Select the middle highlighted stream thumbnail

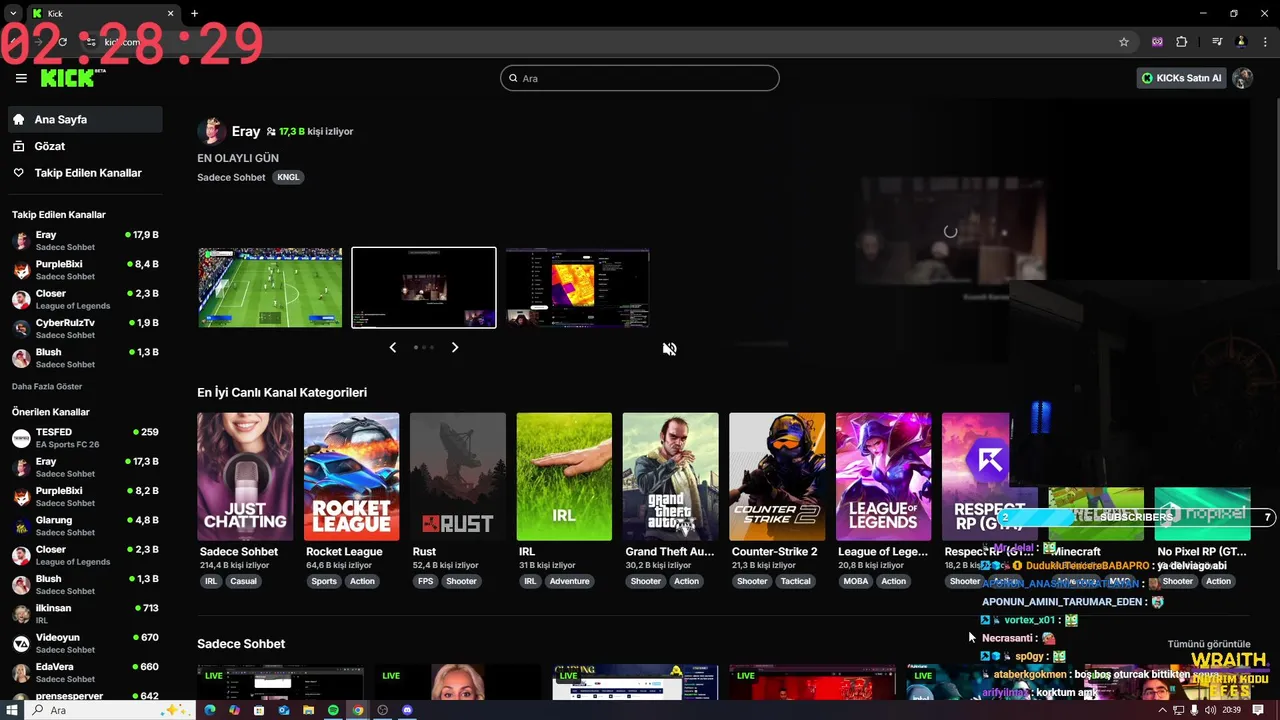[424, 287]
